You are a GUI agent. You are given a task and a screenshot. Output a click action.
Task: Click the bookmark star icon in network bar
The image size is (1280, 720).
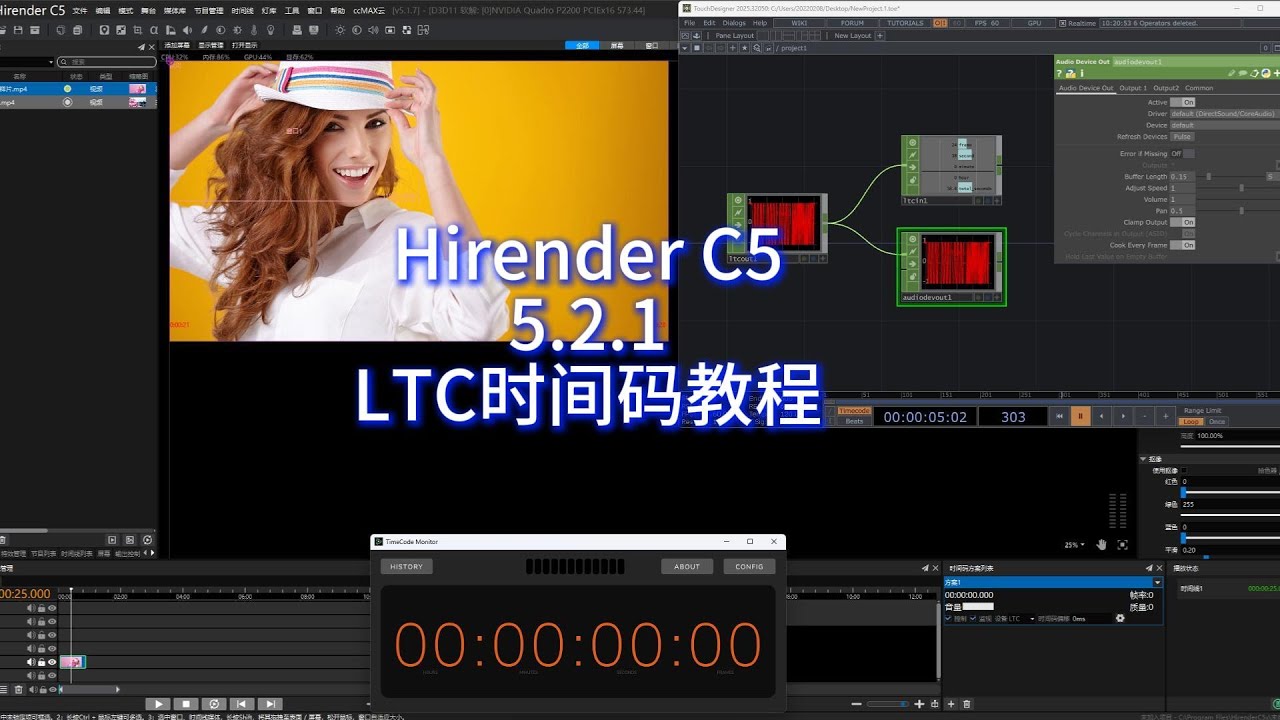click(745, 48)
